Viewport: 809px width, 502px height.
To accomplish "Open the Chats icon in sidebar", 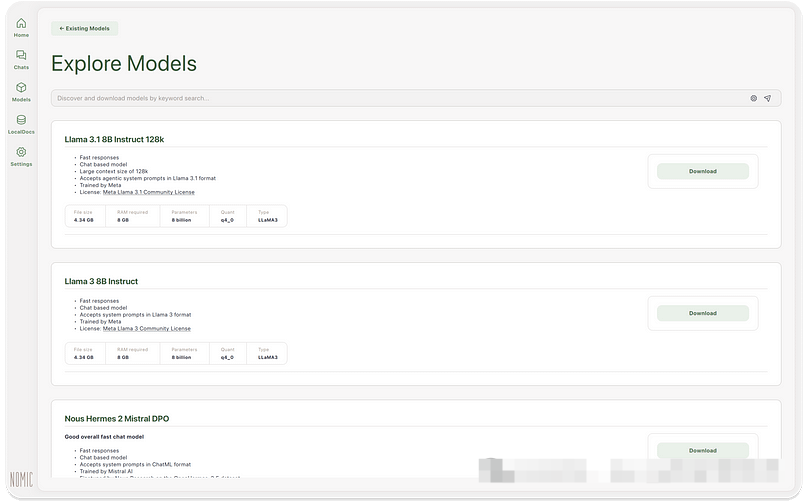I will (21, 55).
